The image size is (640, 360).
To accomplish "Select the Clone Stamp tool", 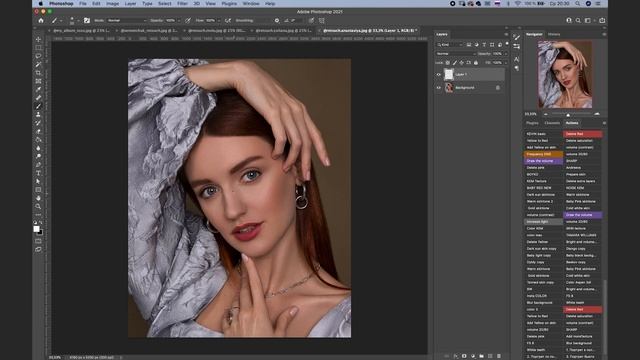I will click(38, 115).
